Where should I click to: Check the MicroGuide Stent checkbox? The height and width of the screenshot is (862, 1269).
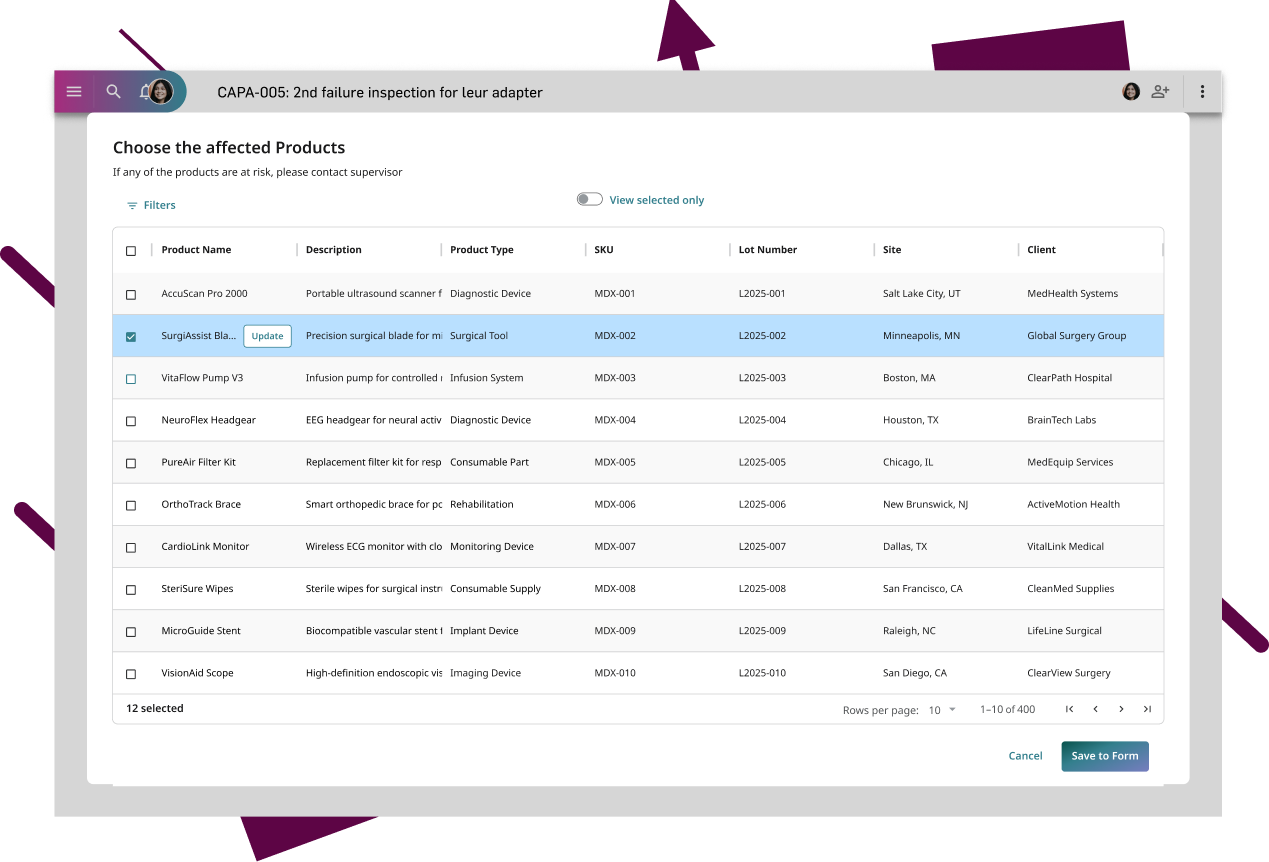tap(131, 632)
